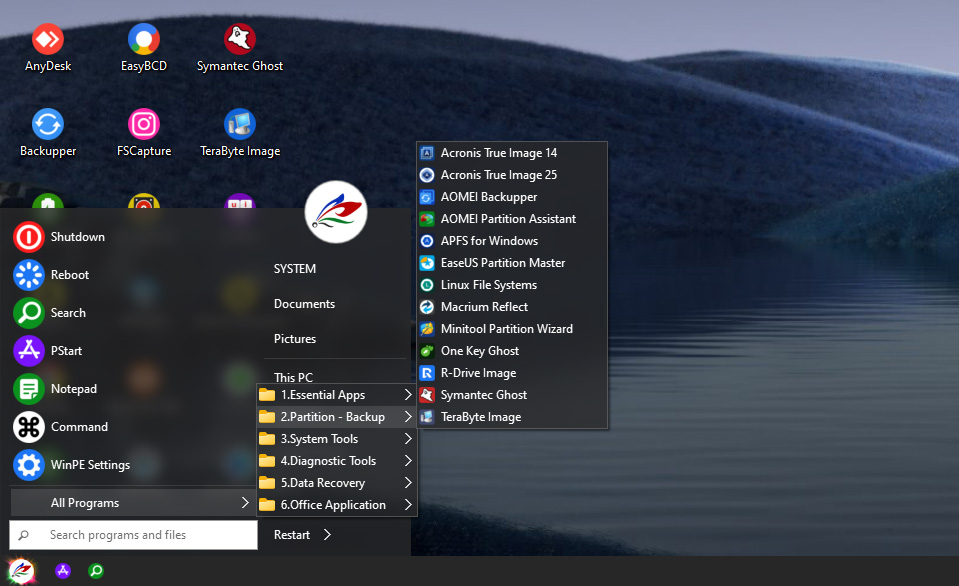Image resolution: width=959 pixels, height=586 pixels.
Task: Open the All Programs menu
Action: pos(130,503)
